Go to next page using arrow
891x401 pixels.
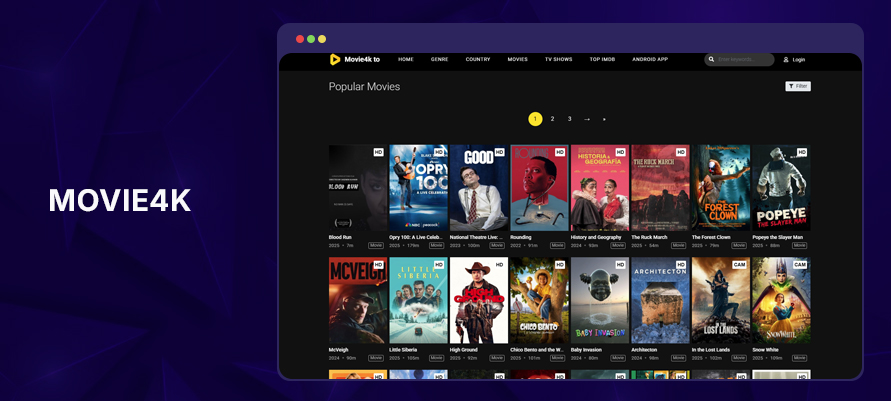(x=587, y=119)
